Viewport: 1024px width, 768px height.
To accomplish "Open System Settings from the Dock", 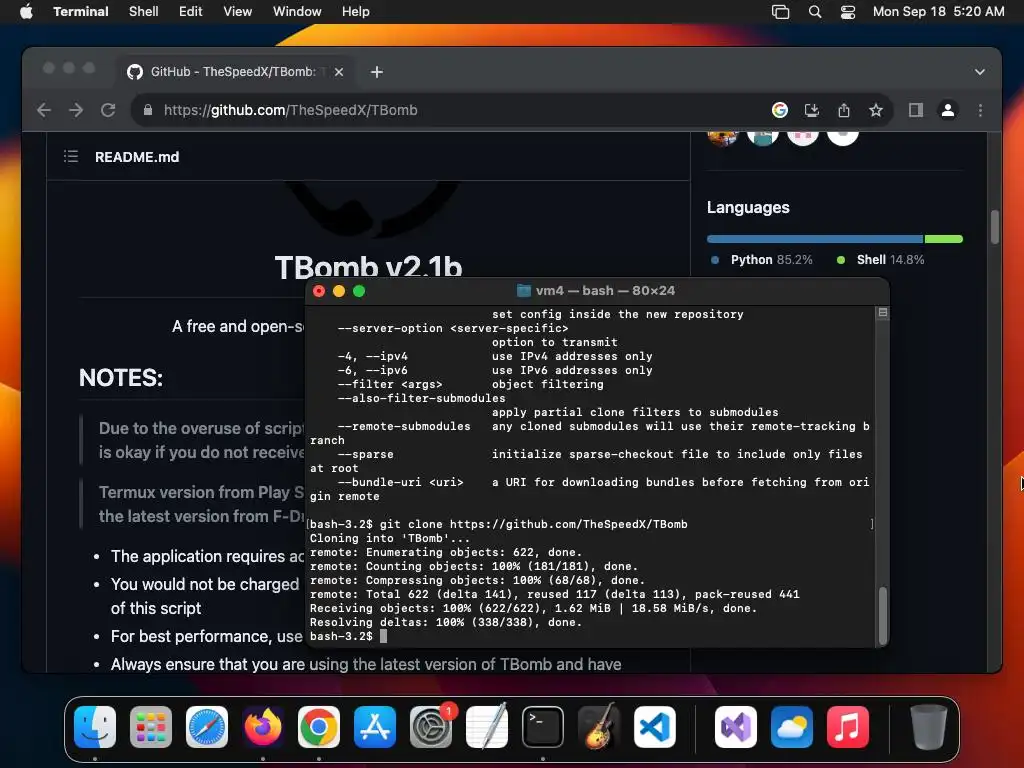I will pyautogui.click(x=431, y=727).
